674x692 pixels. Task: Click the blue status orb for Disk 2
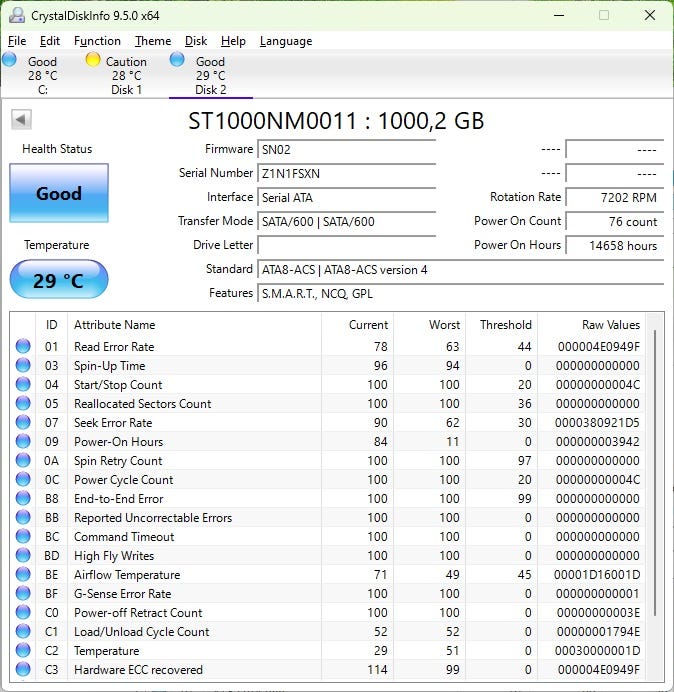click(x=177, y=60)
